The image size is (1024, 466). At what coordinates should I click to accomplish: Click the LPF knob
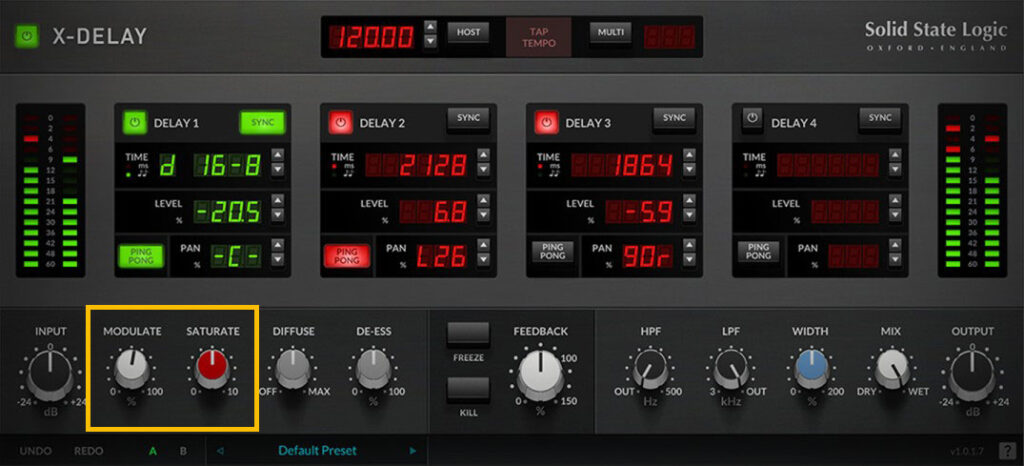click(x=731, y=367)
